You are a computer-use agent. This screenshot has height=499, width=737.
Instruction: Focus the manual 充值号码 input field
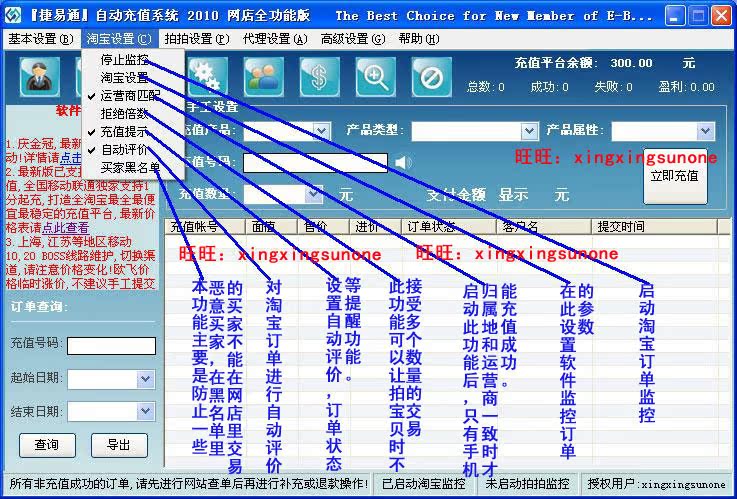[315, 163]
